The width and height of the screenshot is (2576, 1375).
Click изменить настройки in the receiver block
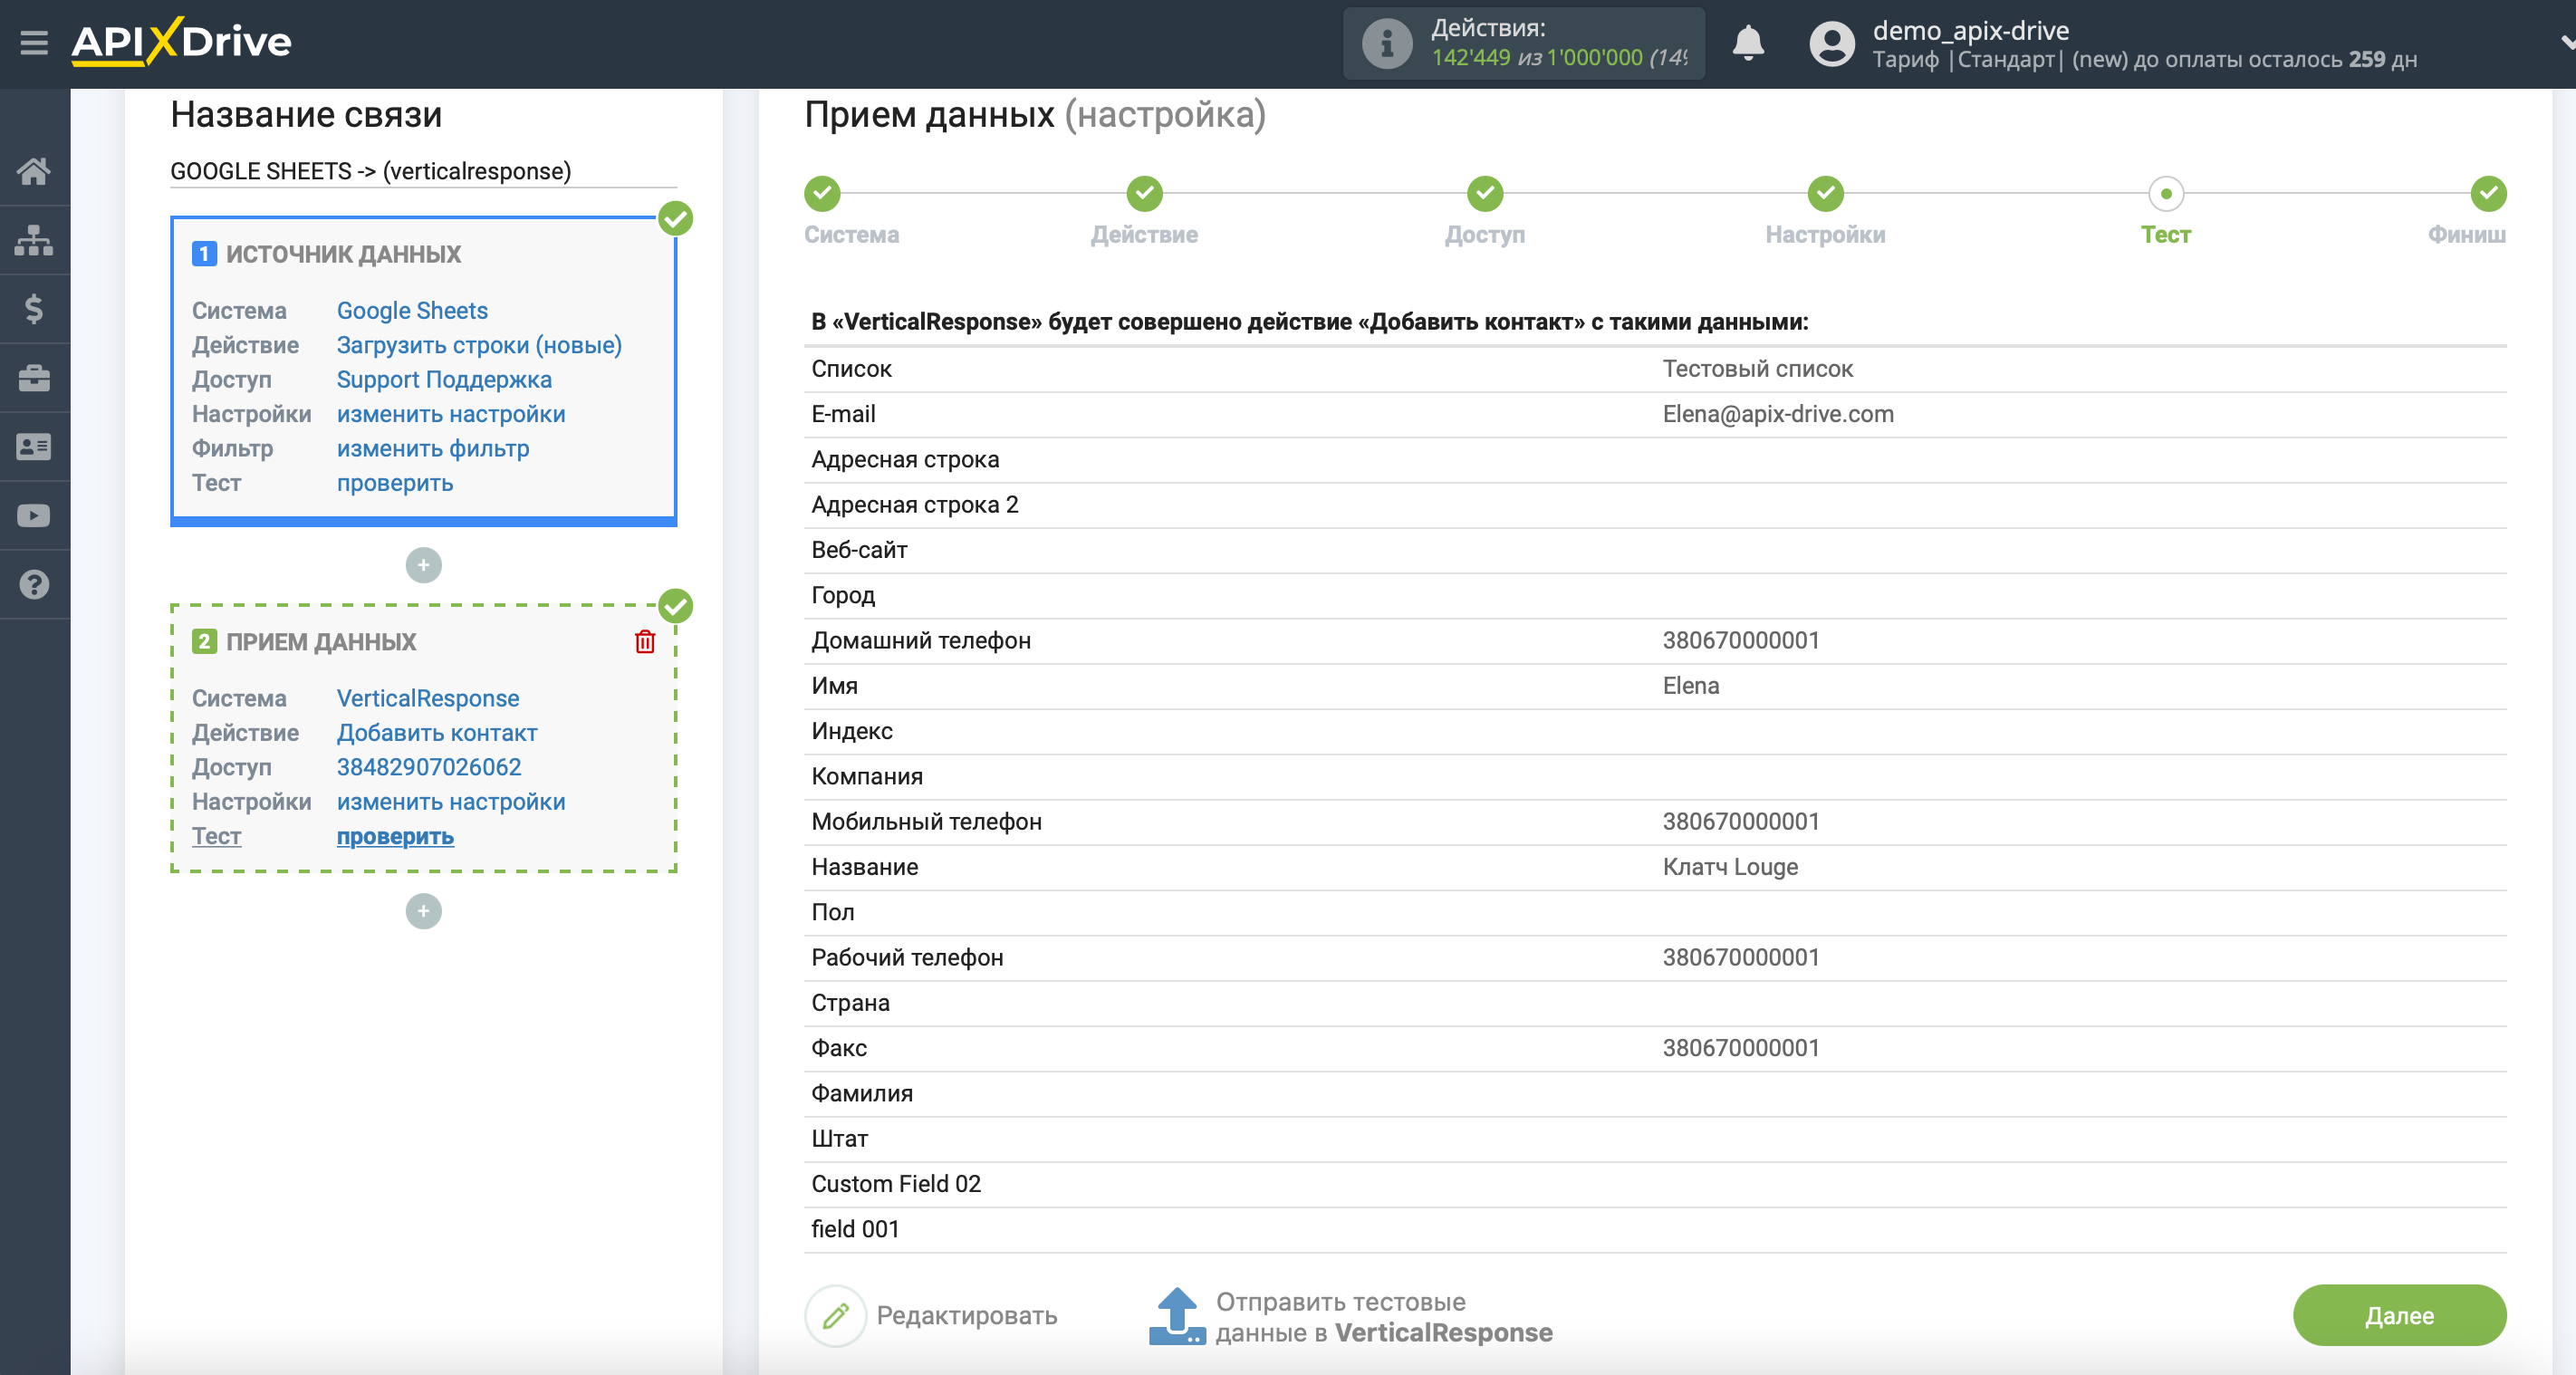pyautogui.click(x=451, y=802)
